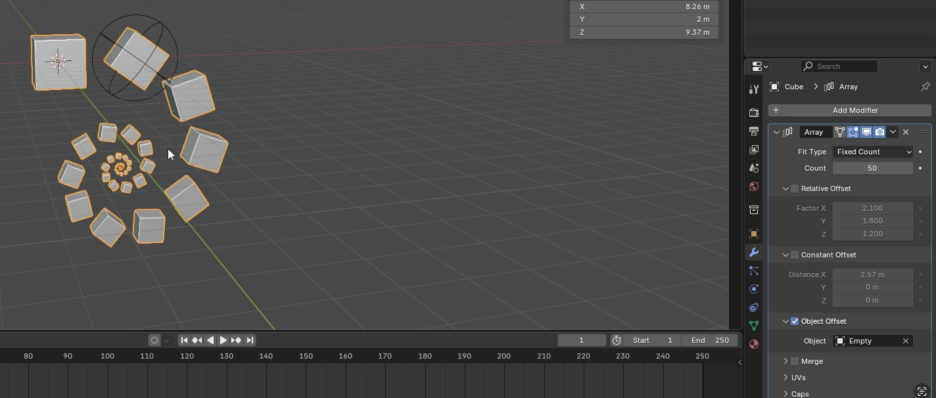The width and height of the screenshot is (936, 398).
Task: Click the location Z value 9.37 m
Action: tap(644, 32)
